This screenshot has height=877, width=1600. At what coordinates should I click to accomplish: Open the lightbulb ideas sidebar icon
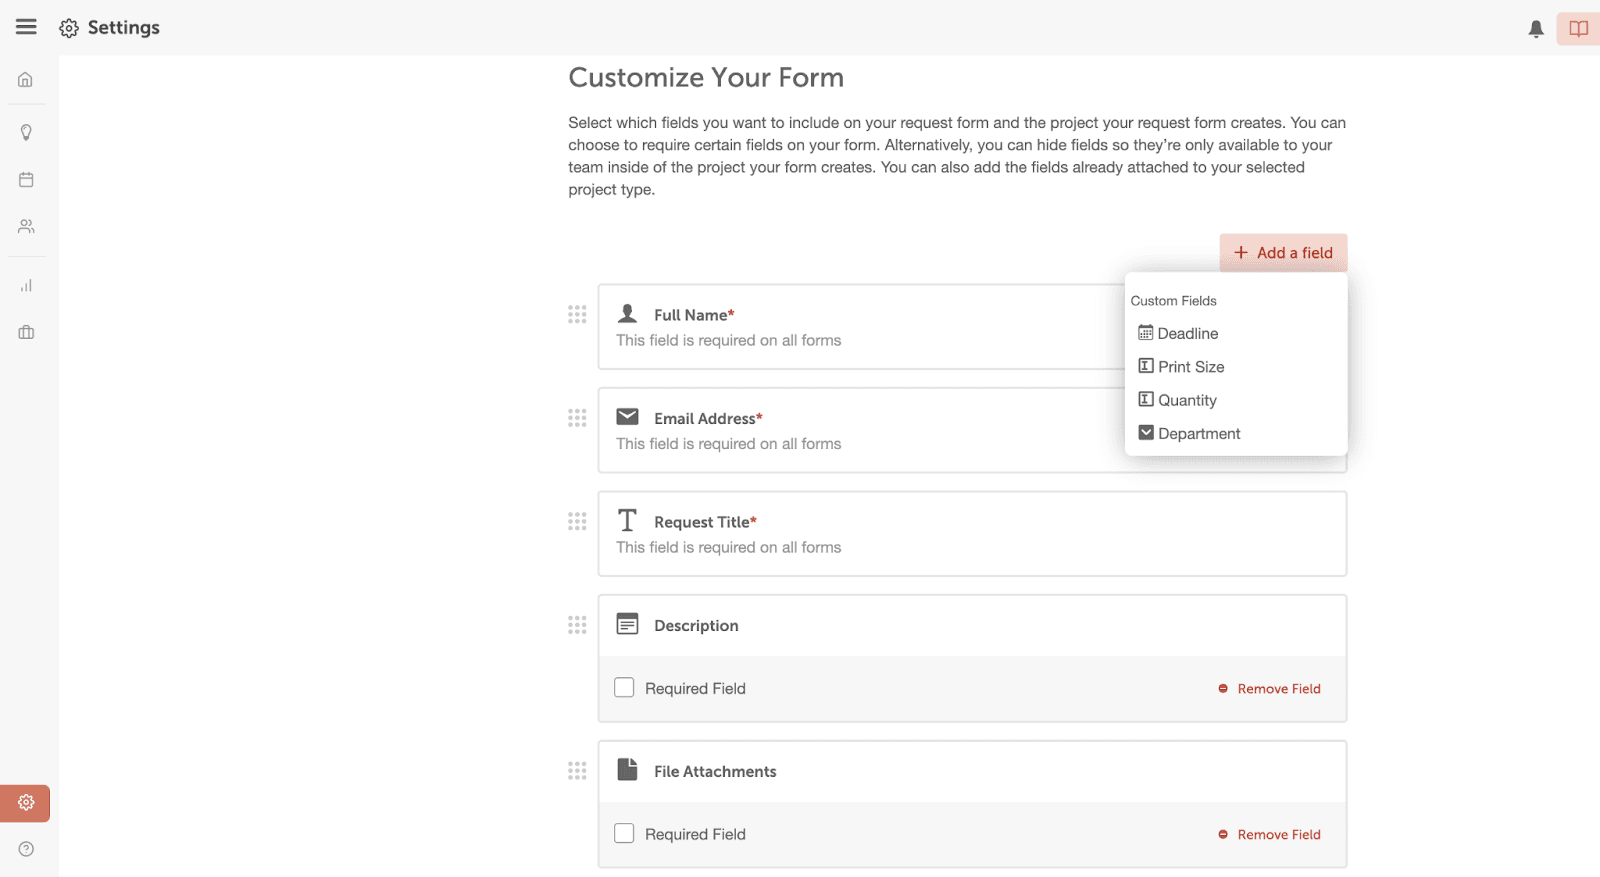click(x=26, y=132)
